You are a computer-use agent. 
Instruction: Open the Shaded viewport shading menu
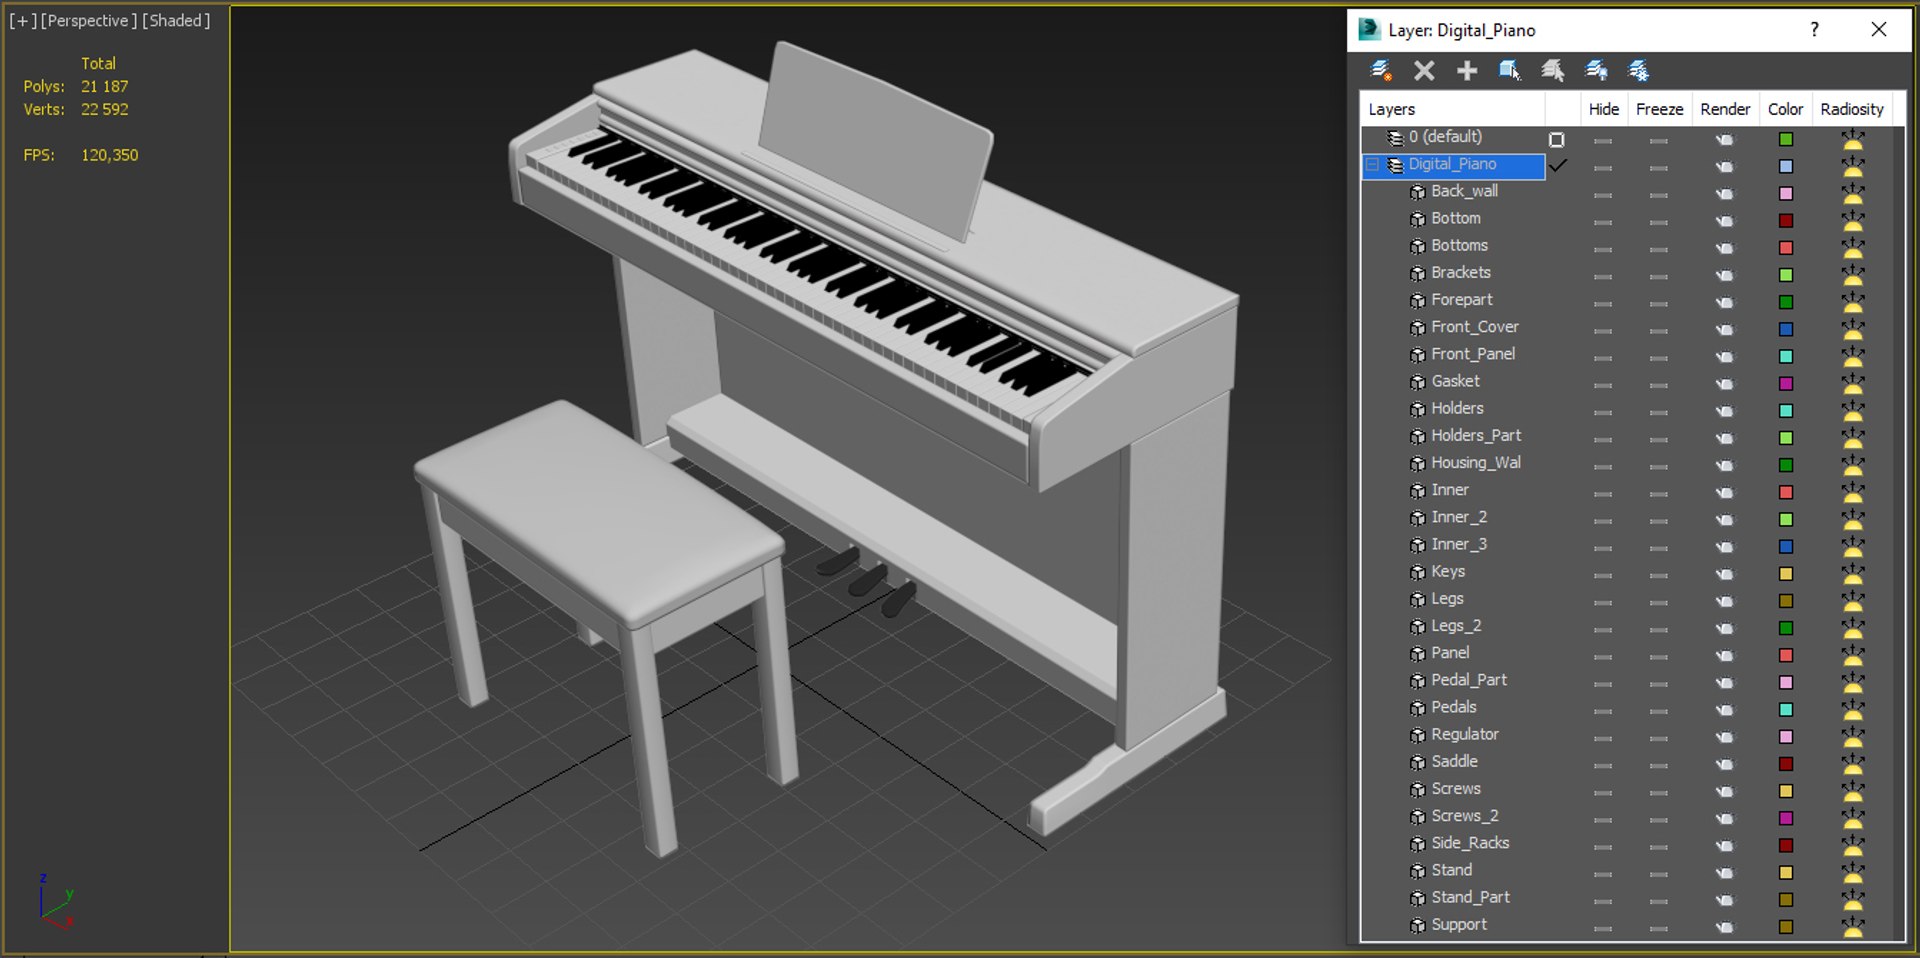click(x=176, y=20)
